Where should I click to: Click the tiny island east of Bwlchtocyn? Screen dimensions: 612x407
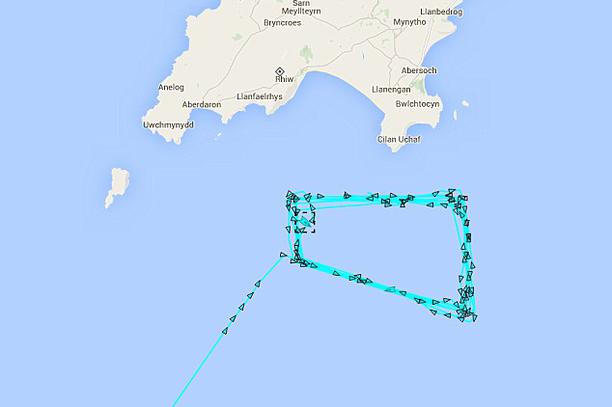point(465,103)
